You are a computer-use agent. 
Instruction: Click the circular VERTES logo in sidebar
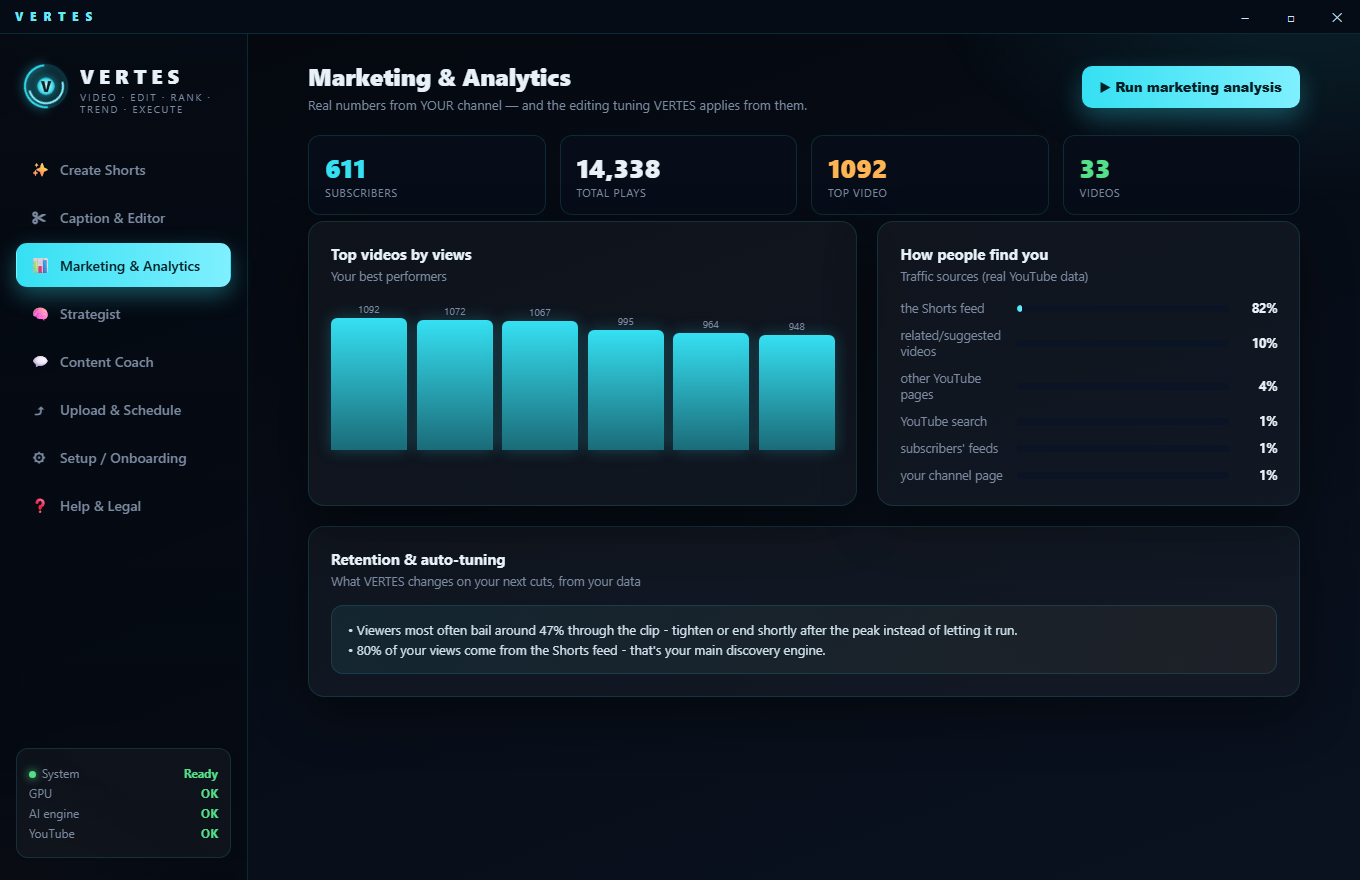coord(45,86)
